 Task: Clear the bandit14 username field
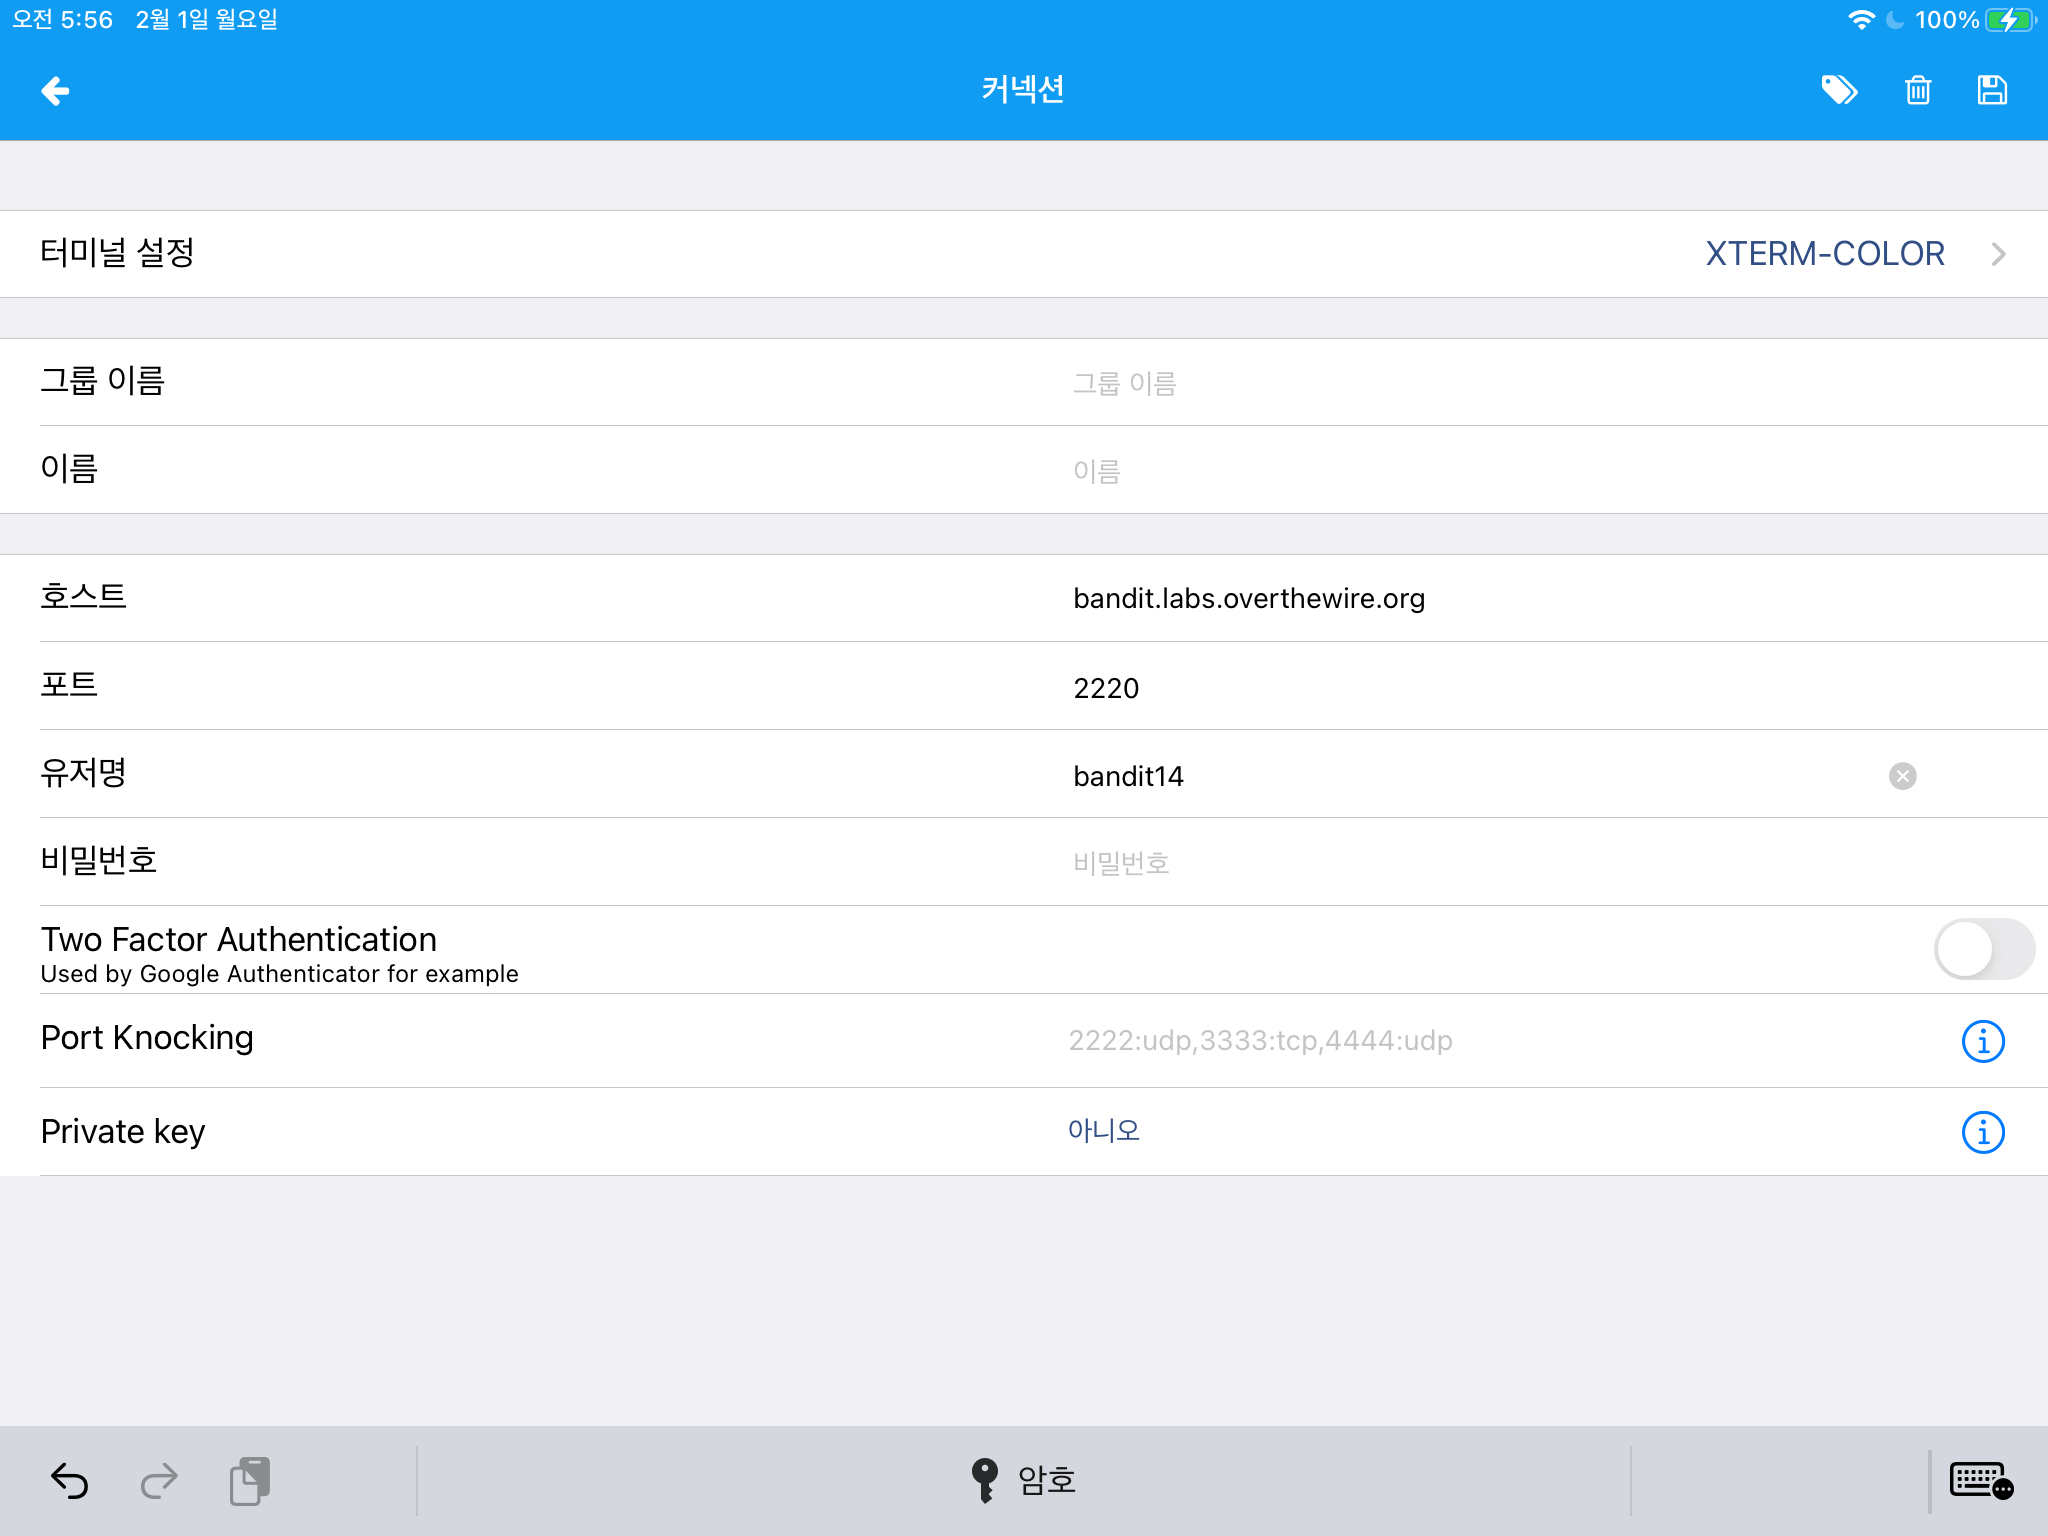click(1902, 776)
